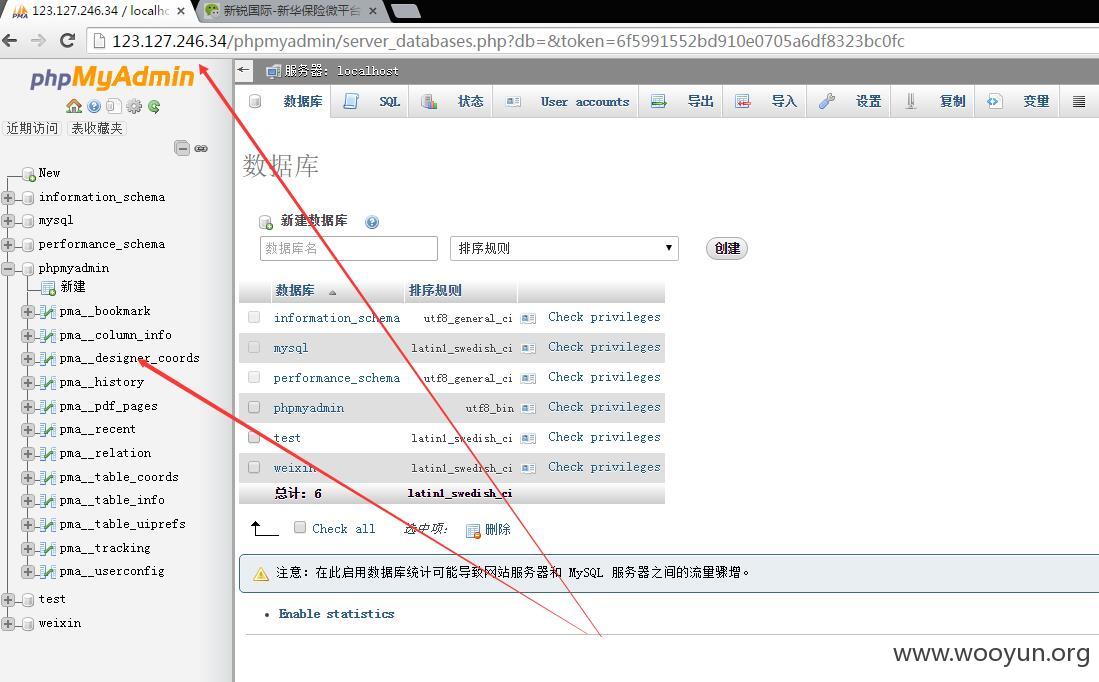Expand weixin database tree node
Image resolution: width=1099 pixels, height=682 pixels.
(x=8, y=624)
